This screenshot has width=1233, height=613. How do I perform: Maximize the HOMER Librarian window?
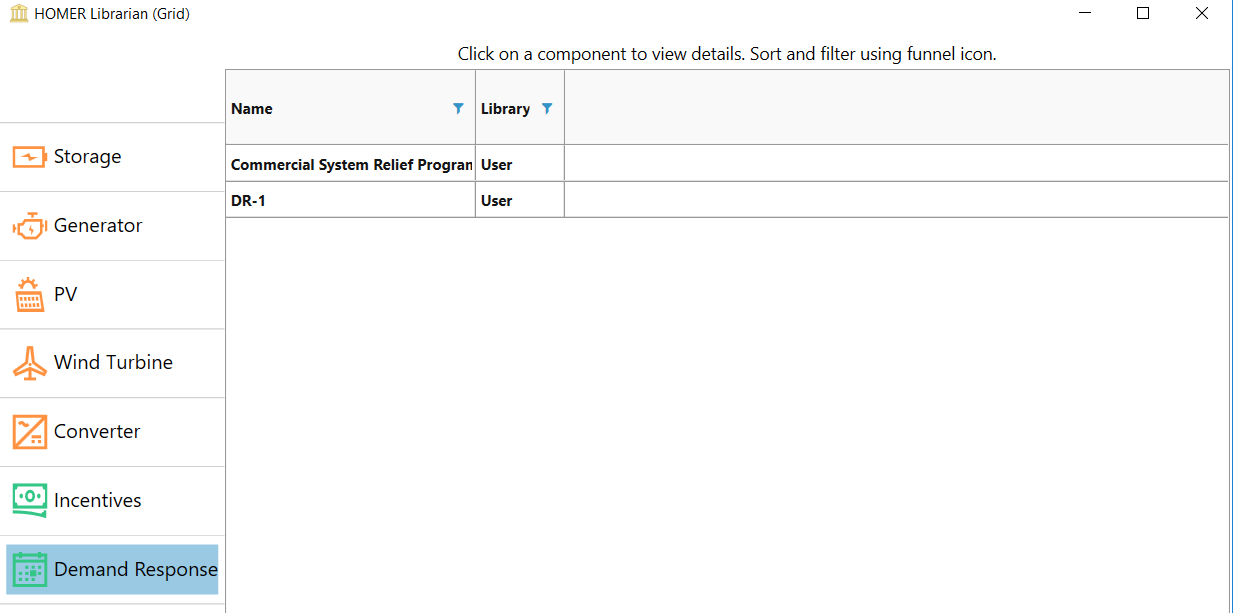tap(1143, 14)
